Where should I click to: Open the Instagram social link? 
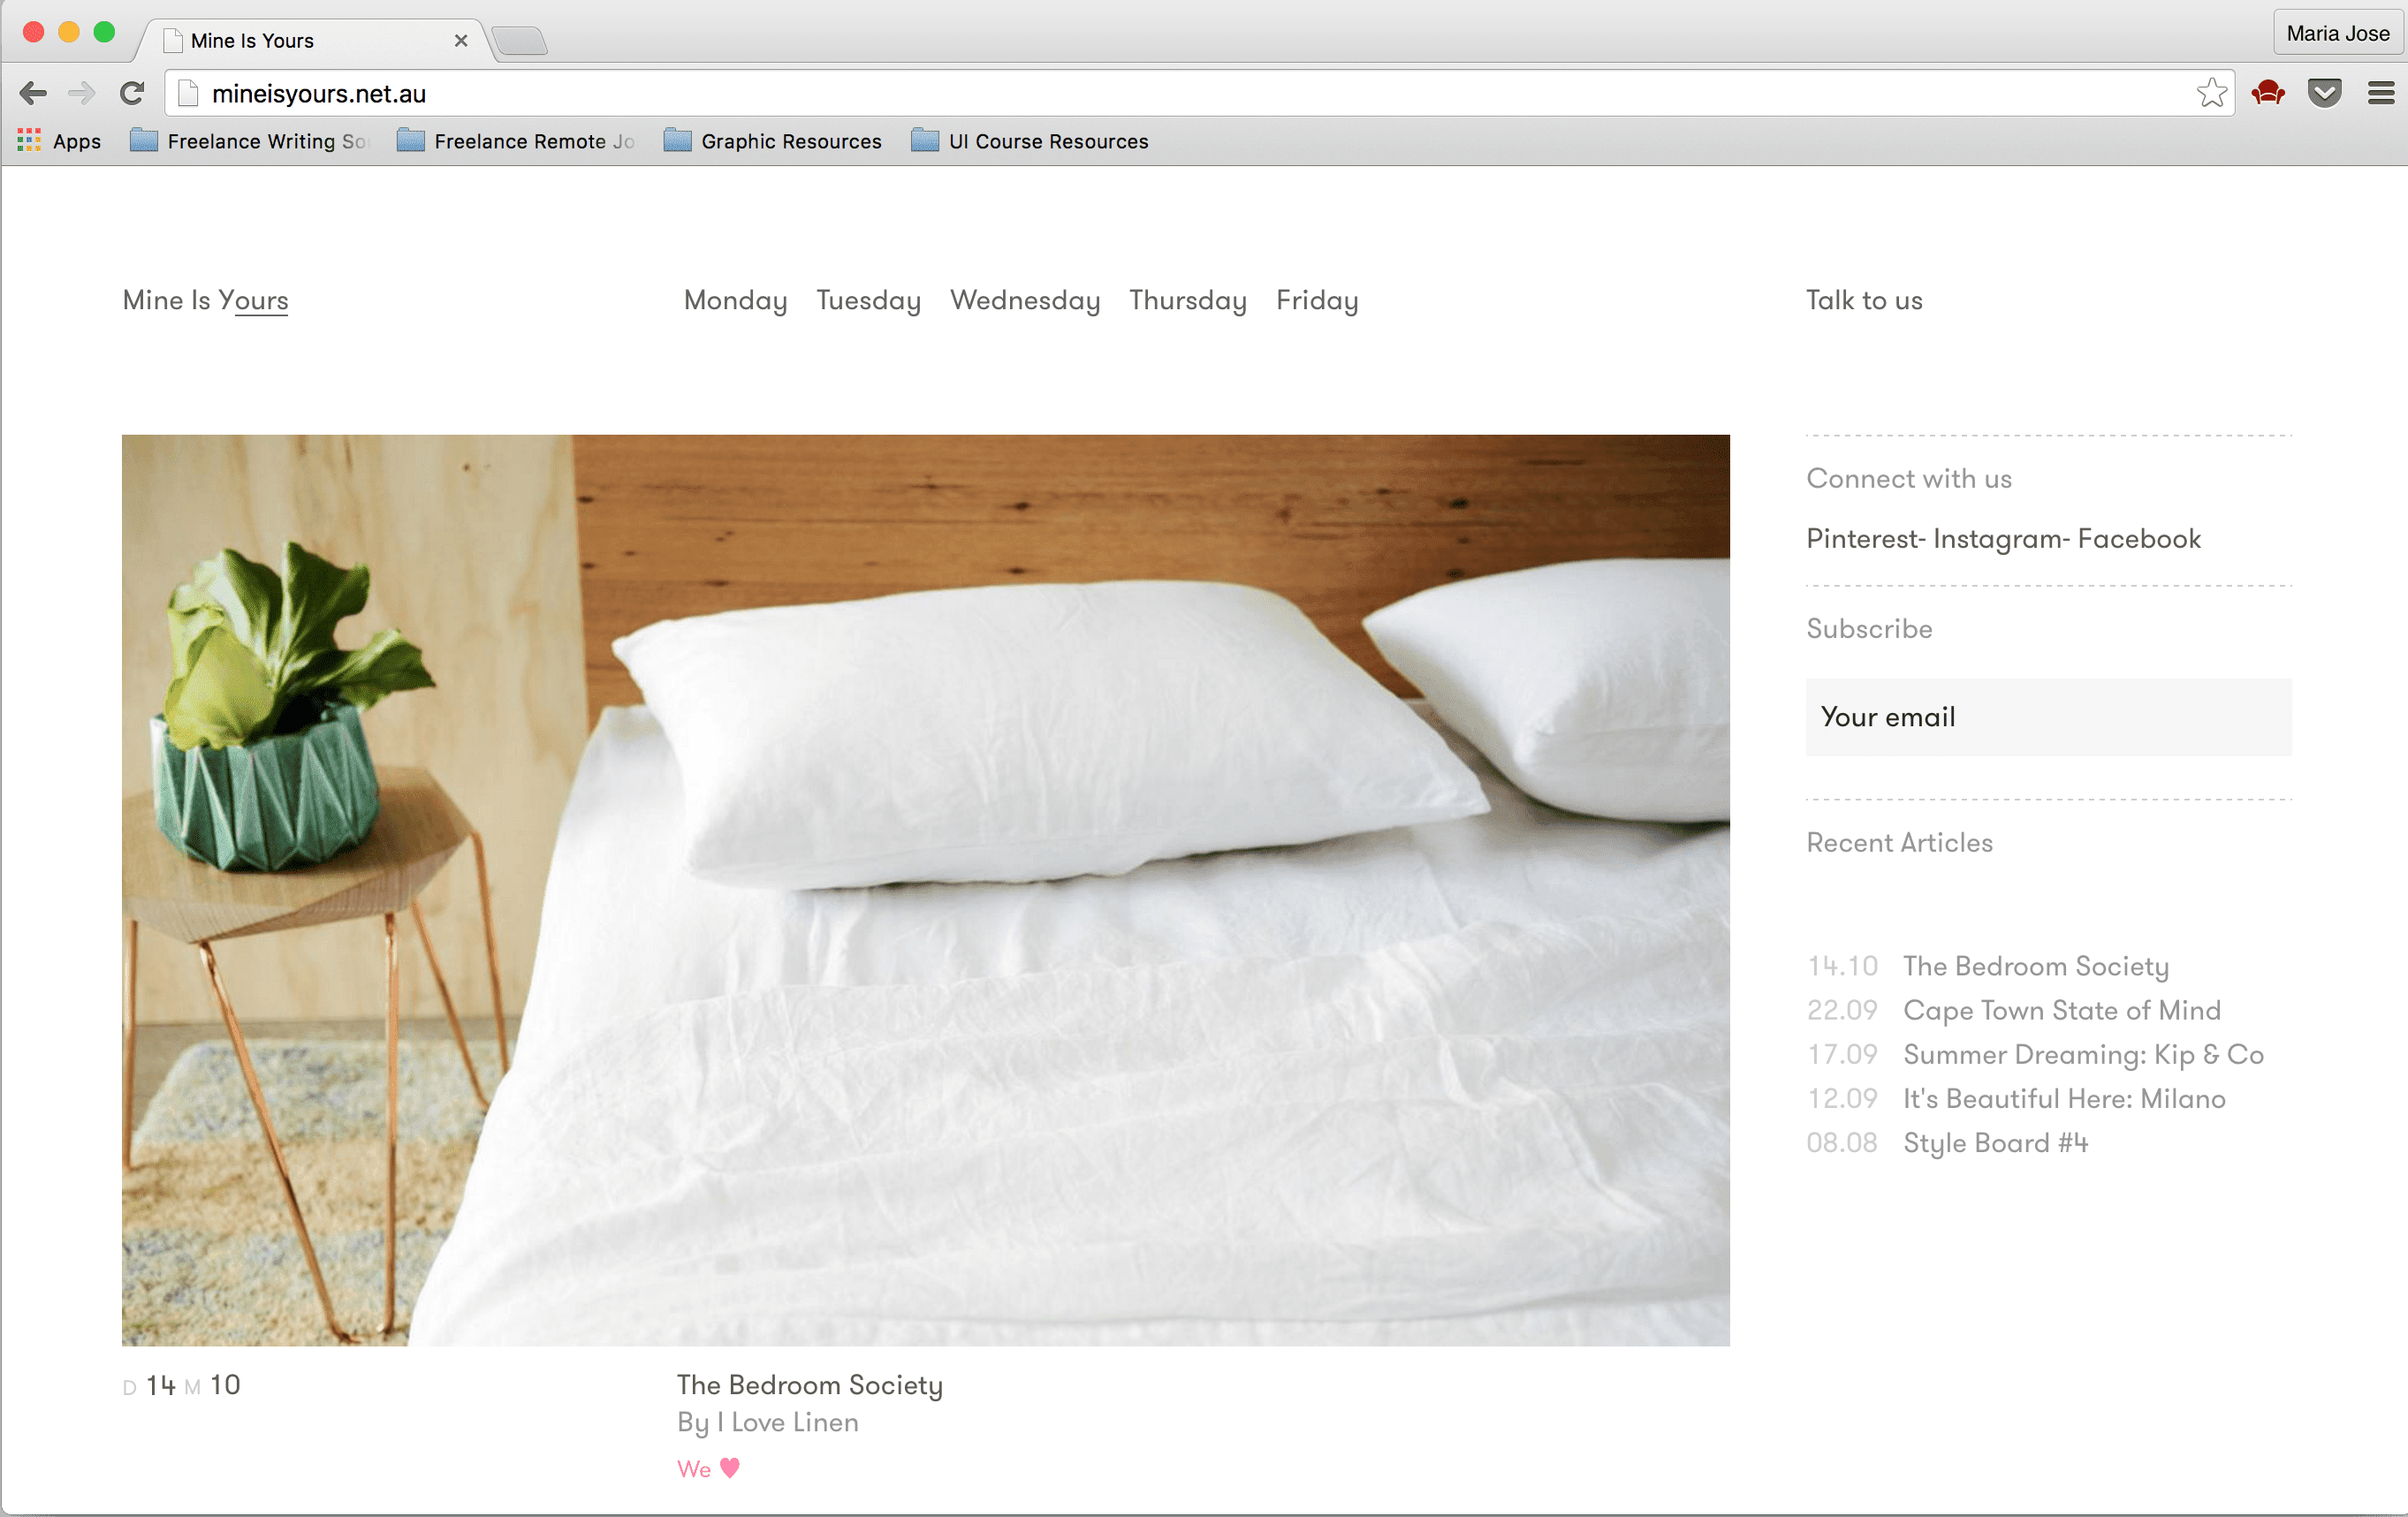pyautogui.click(x=1999, y=539)
